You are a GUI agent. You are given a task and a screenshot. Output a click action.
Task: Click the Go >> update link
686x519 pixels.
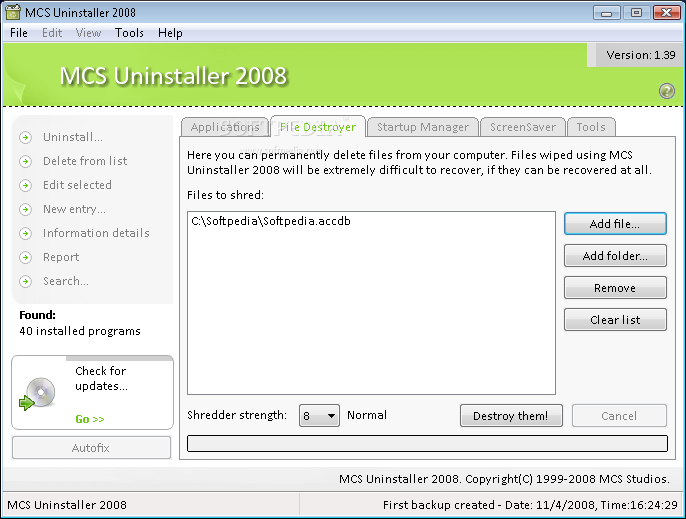[90, 419]
